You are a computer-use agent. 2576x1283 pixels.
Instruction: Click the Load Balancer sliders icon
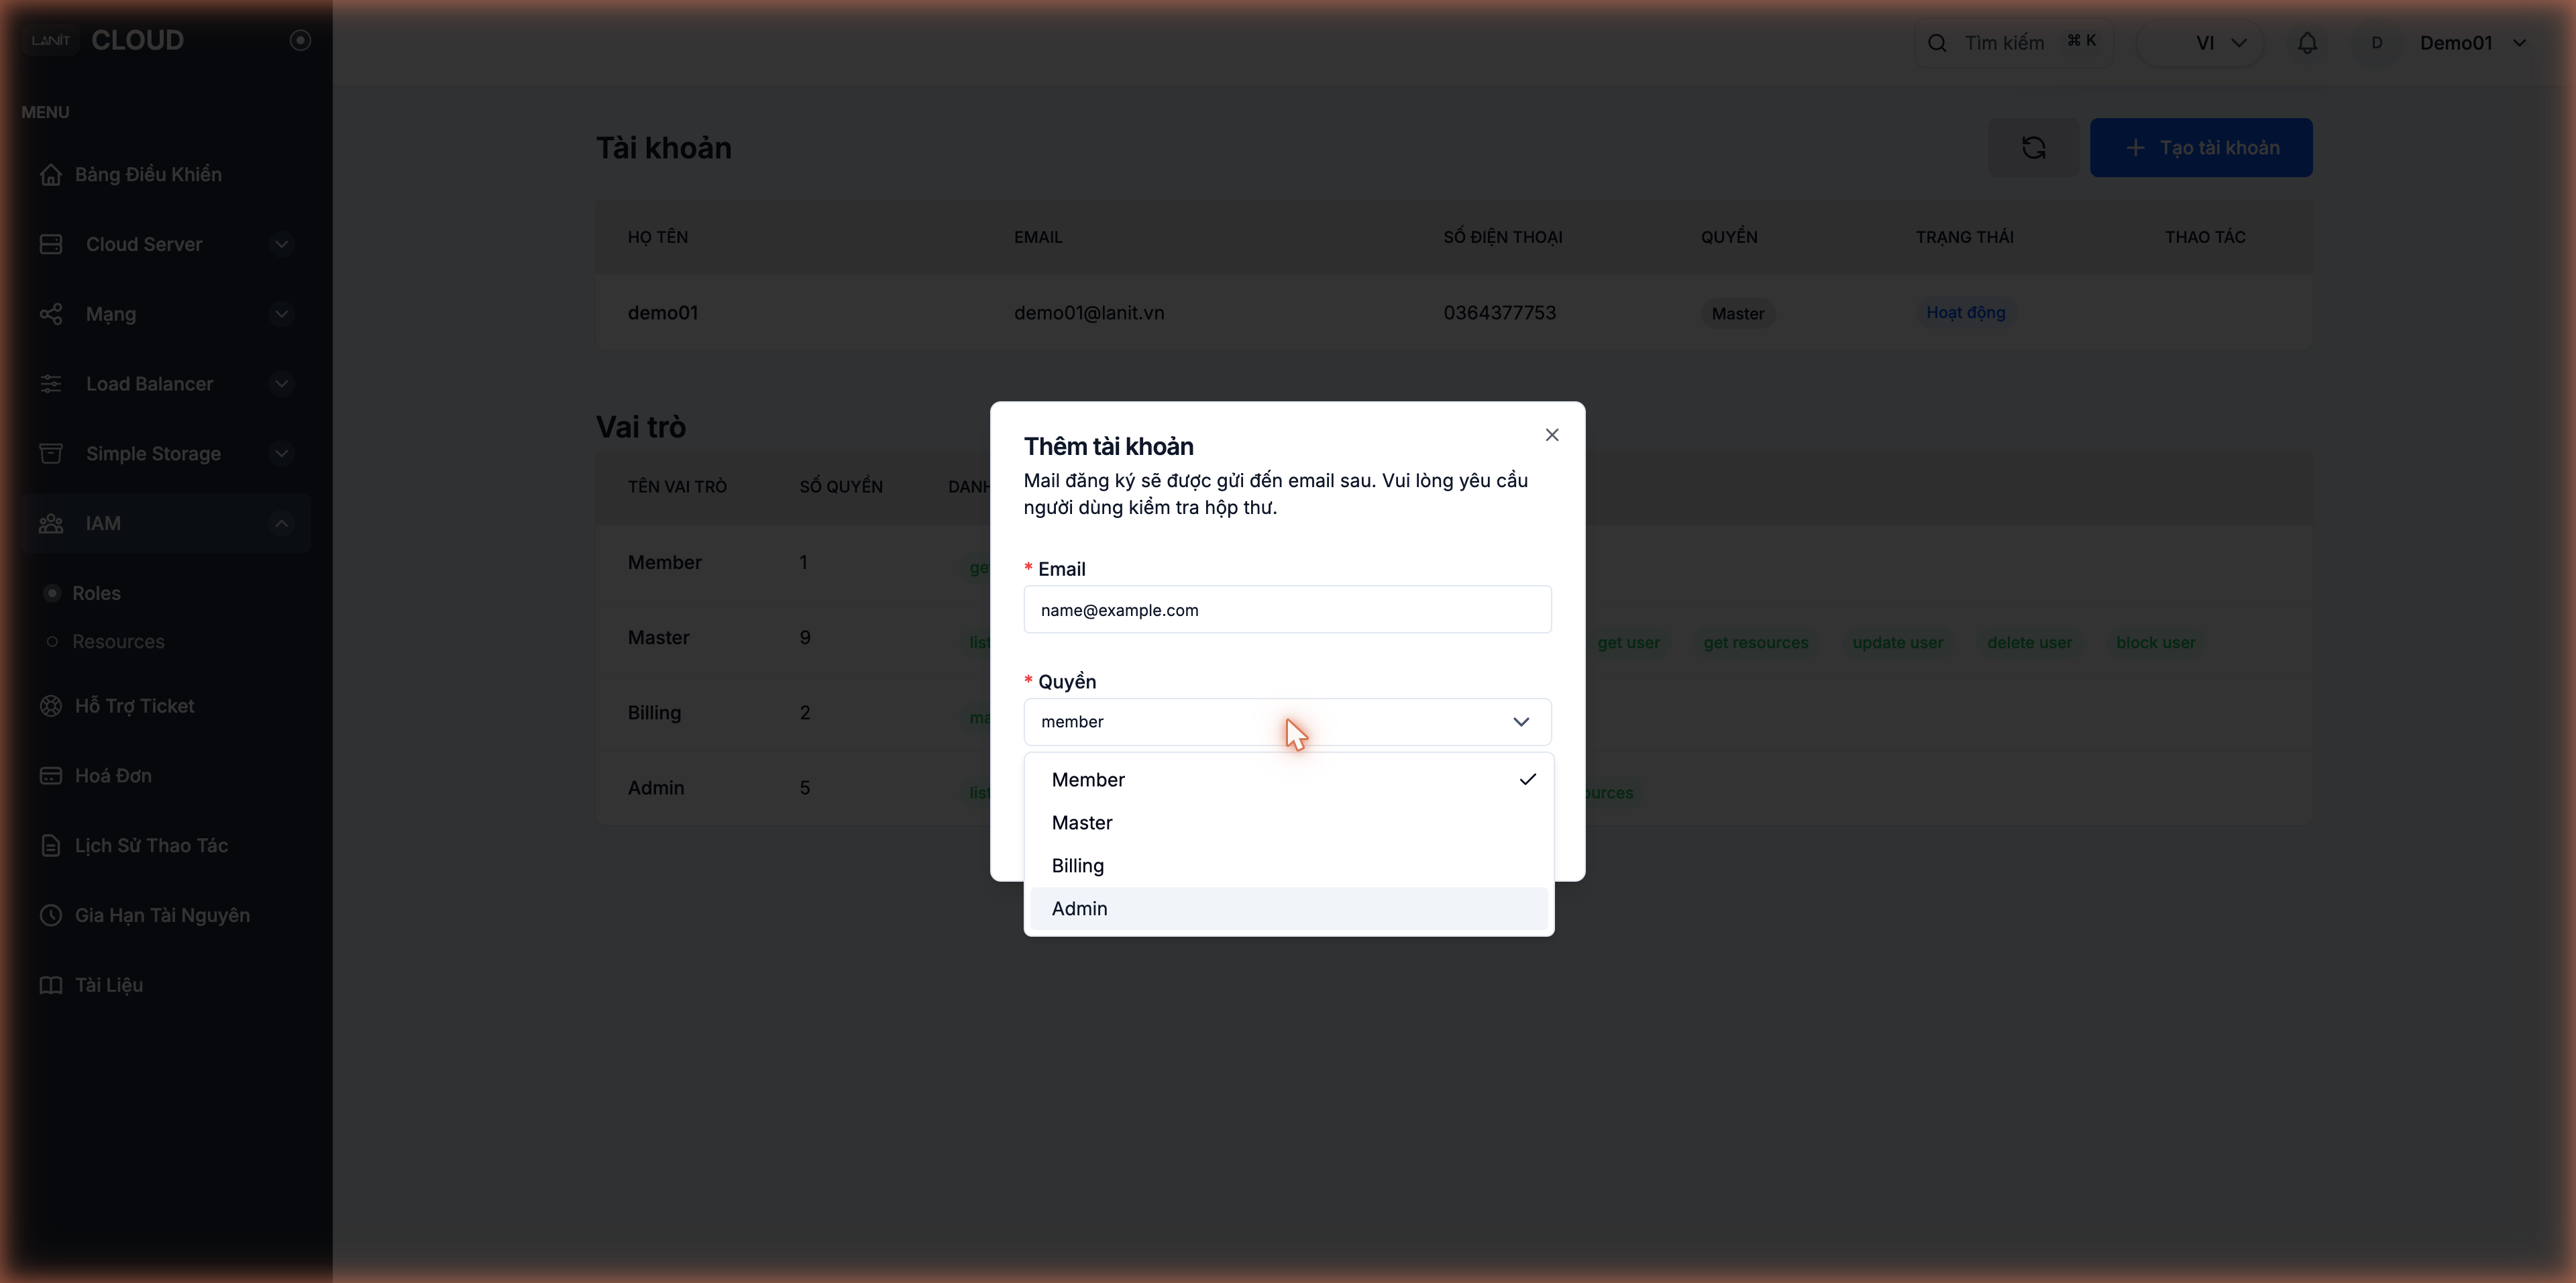click(x=51, y=384)
